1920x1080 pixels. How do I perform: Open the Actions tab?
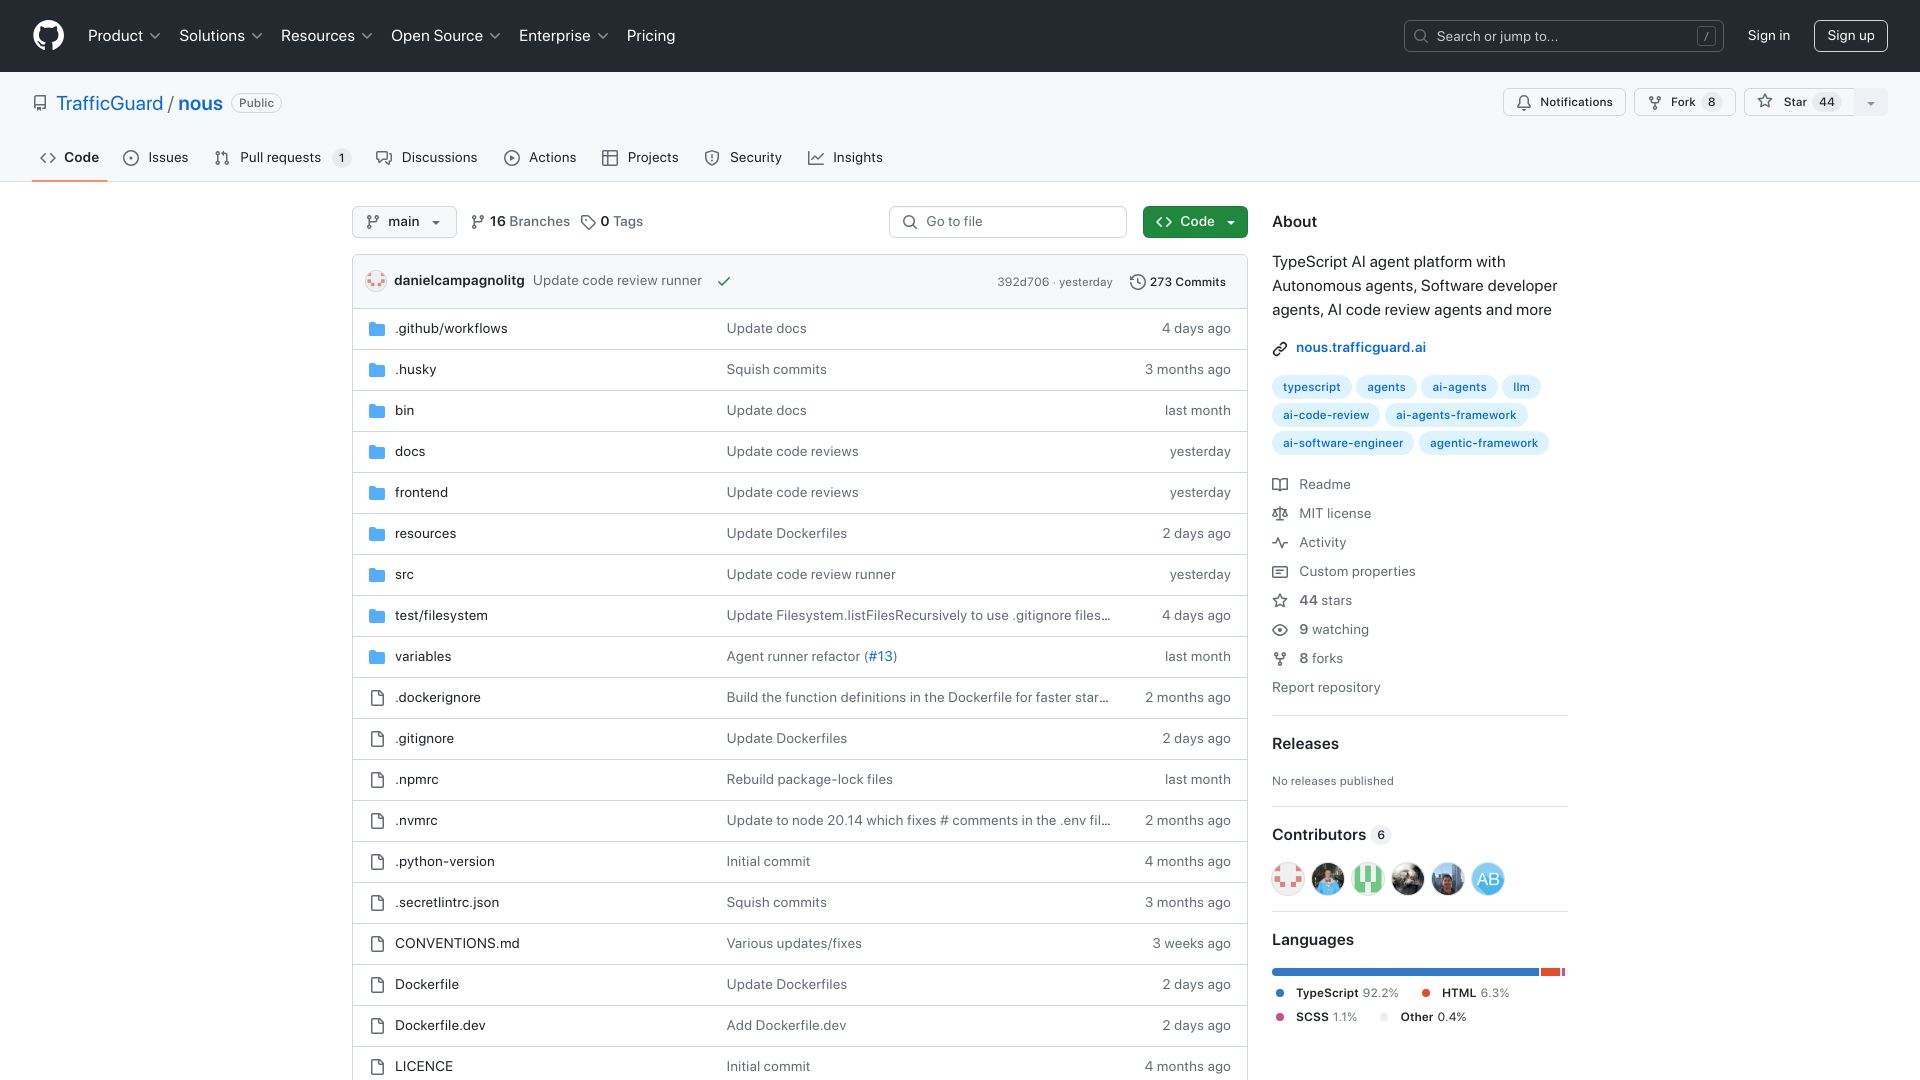tap(540, 158)
